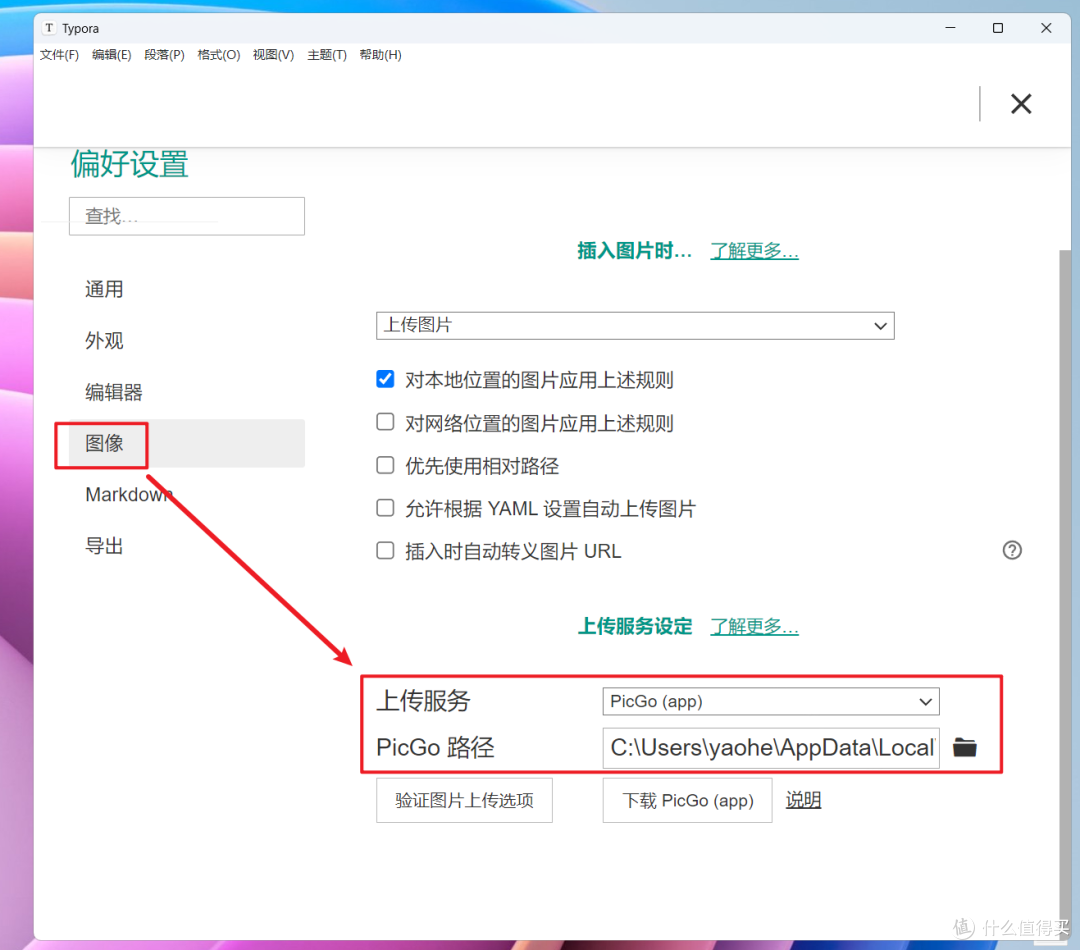Open 了解更多 link beside 上传服务设定
The image size is (1080, 950).
pos(754,626)
